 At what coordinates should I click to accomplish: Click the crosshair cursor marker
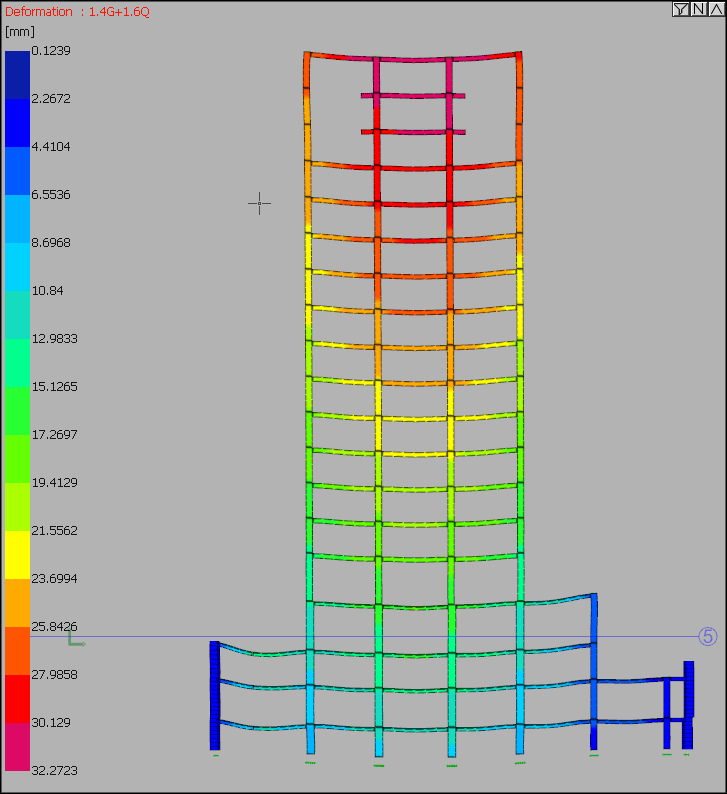259,203
